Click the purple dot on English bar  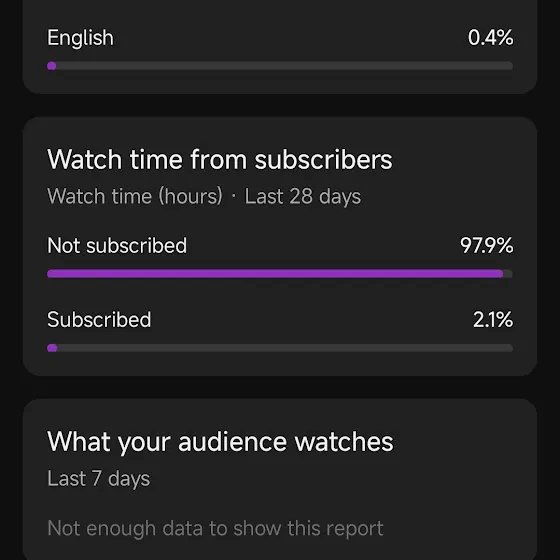click(52, 66)
